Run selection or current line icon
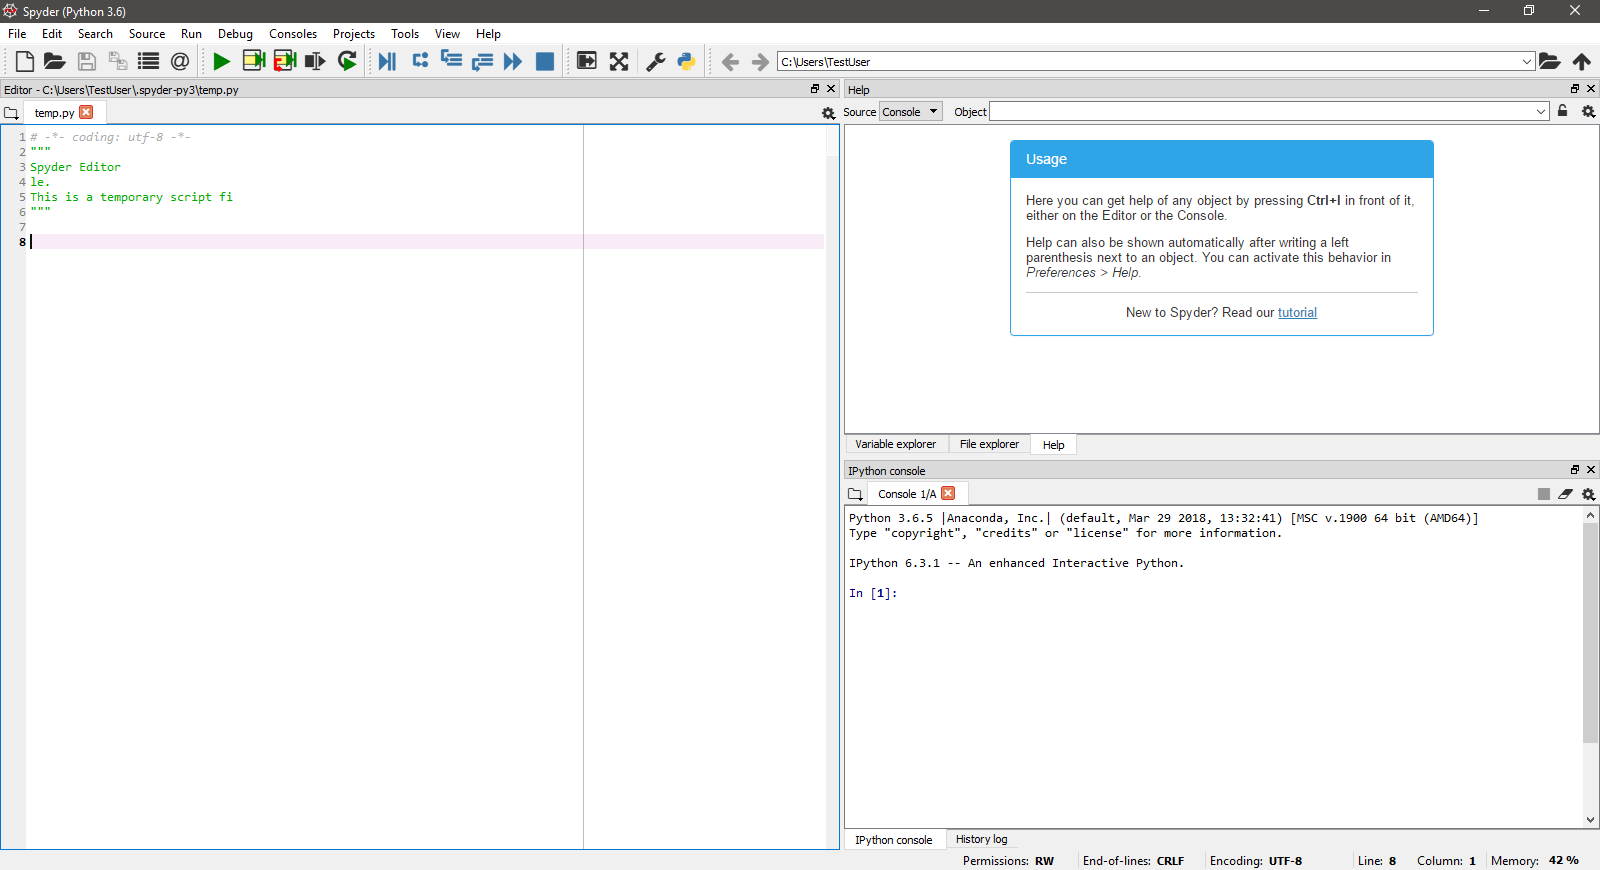 (x=316, y=61)
